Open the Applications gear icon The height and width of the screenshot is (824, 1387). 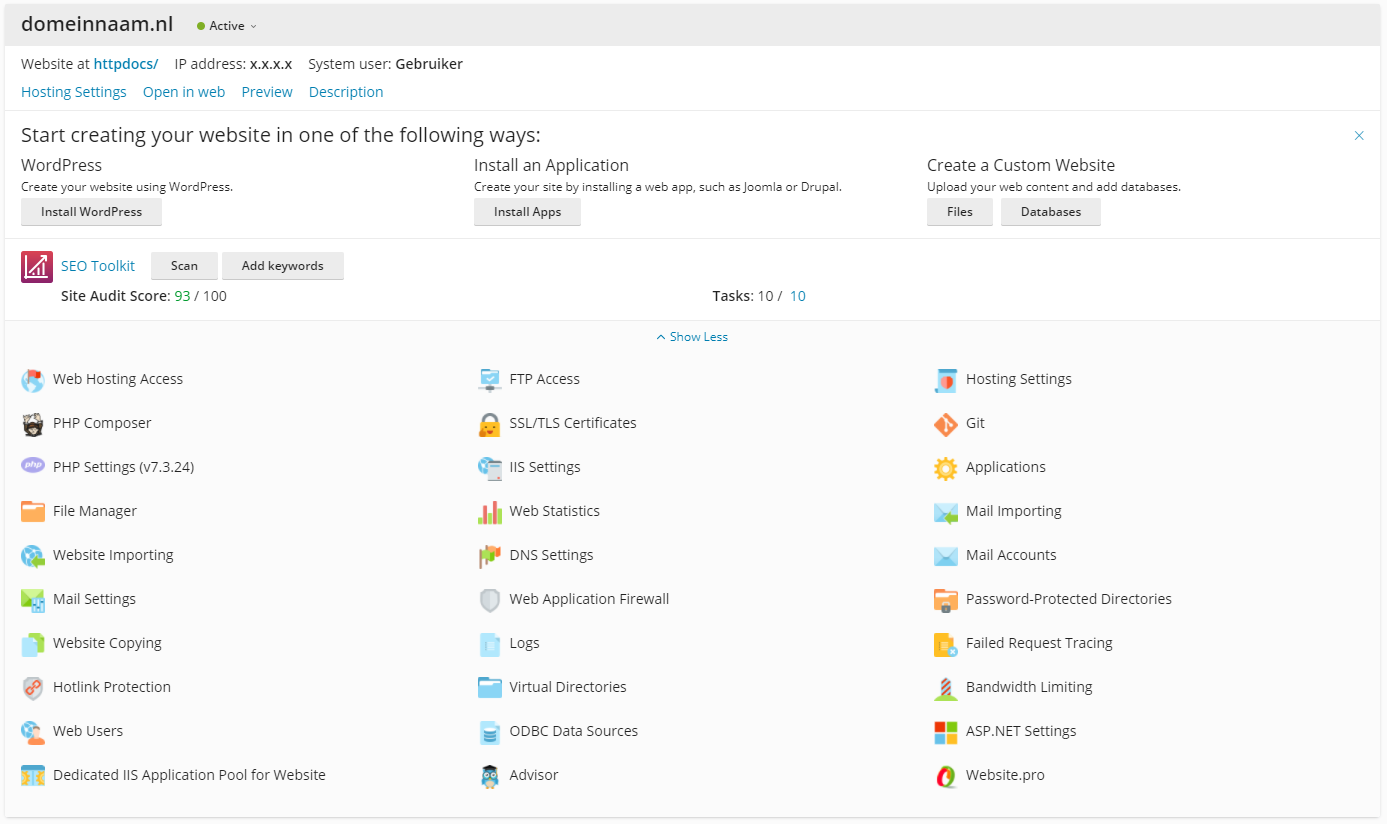945,468
